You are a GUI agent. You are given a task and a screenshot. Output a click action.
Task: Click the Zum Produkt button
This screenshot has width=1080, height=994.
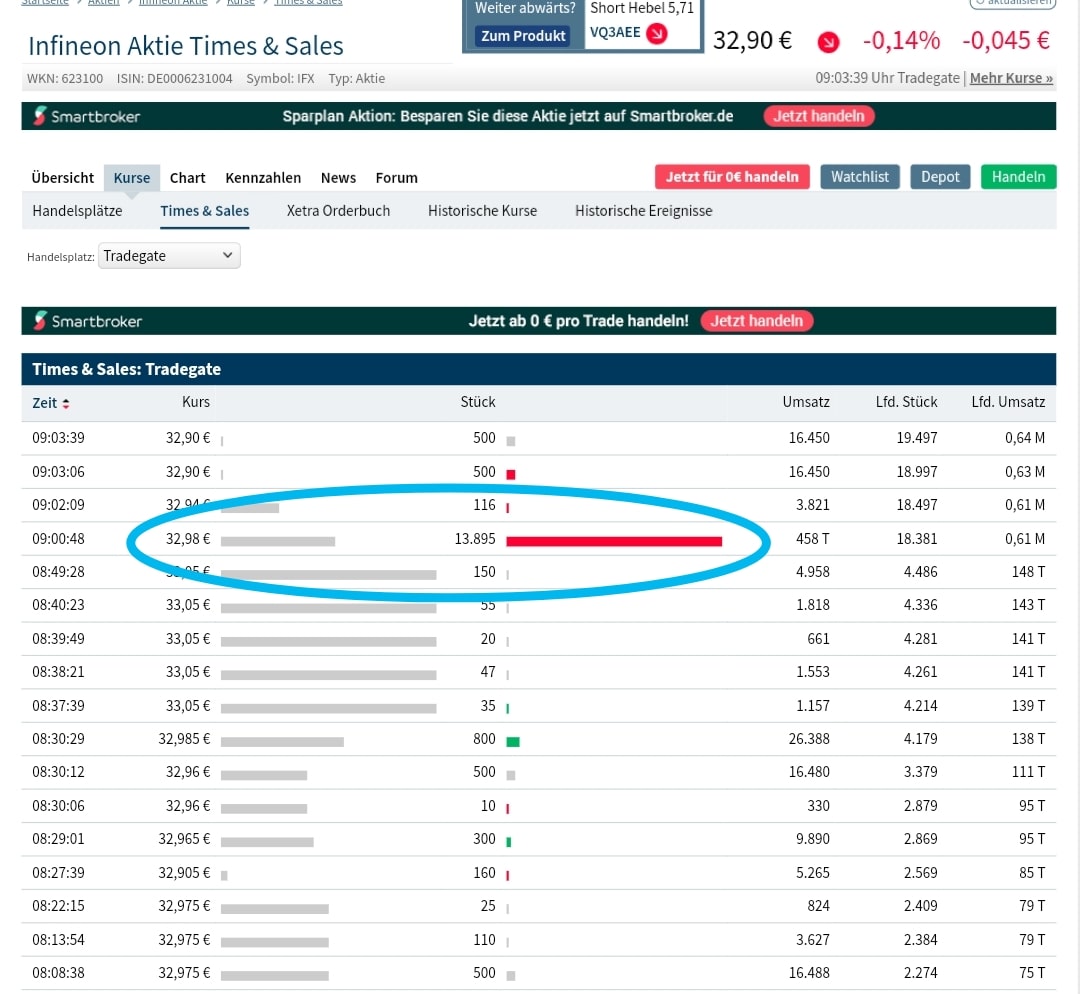(524, 36)
